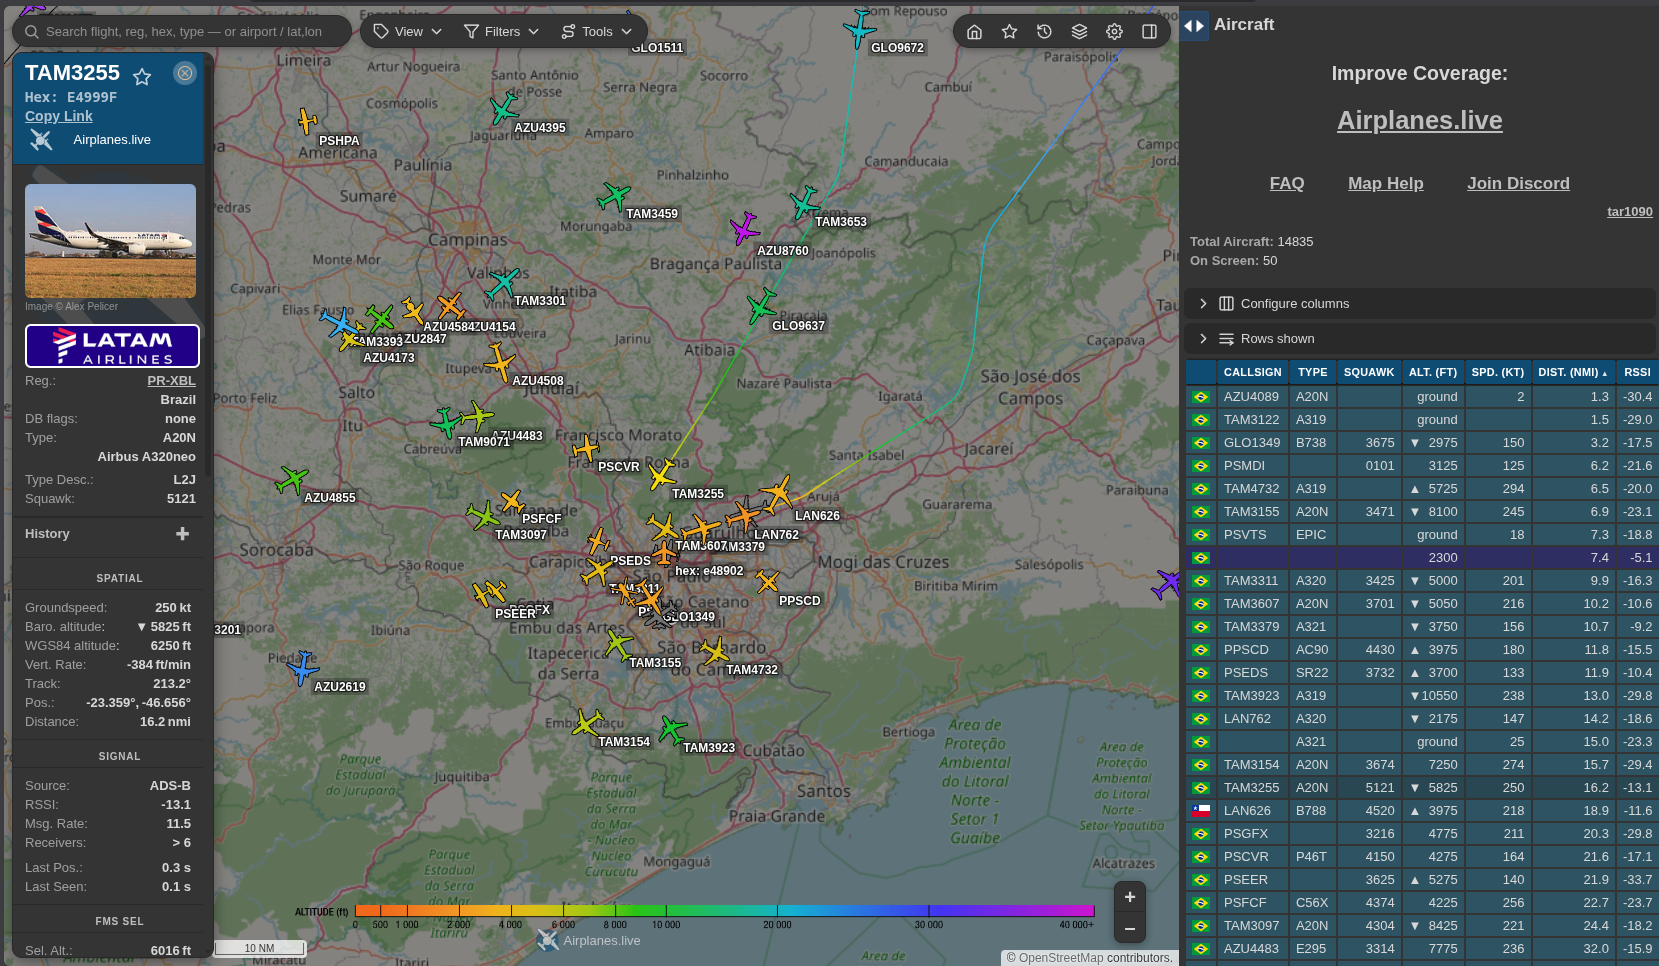Open history replay clock icon
The height and width of the screenshot is (966, 1659).
point(1044,32)
